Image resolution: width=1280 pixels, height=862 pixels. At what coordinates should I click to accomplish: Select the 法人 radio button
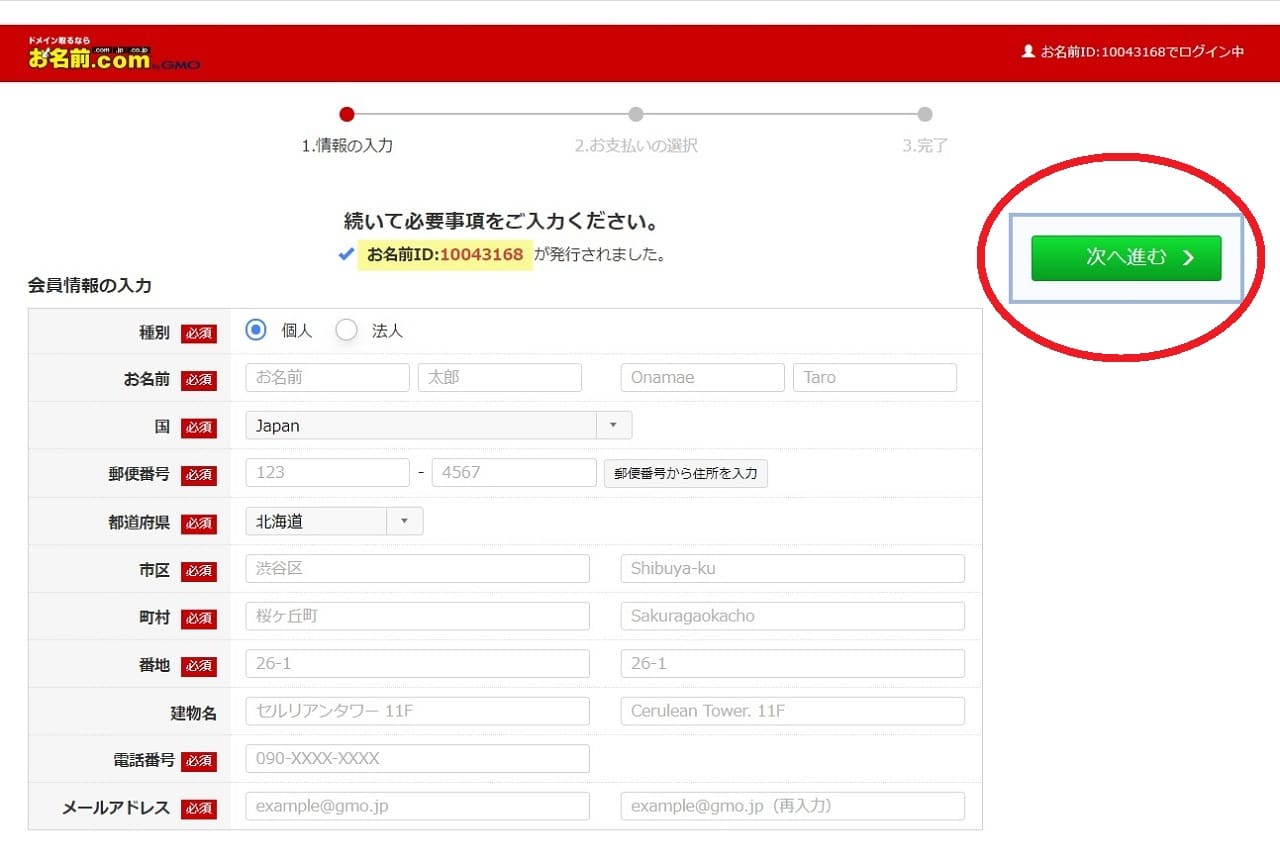point(346,330)
